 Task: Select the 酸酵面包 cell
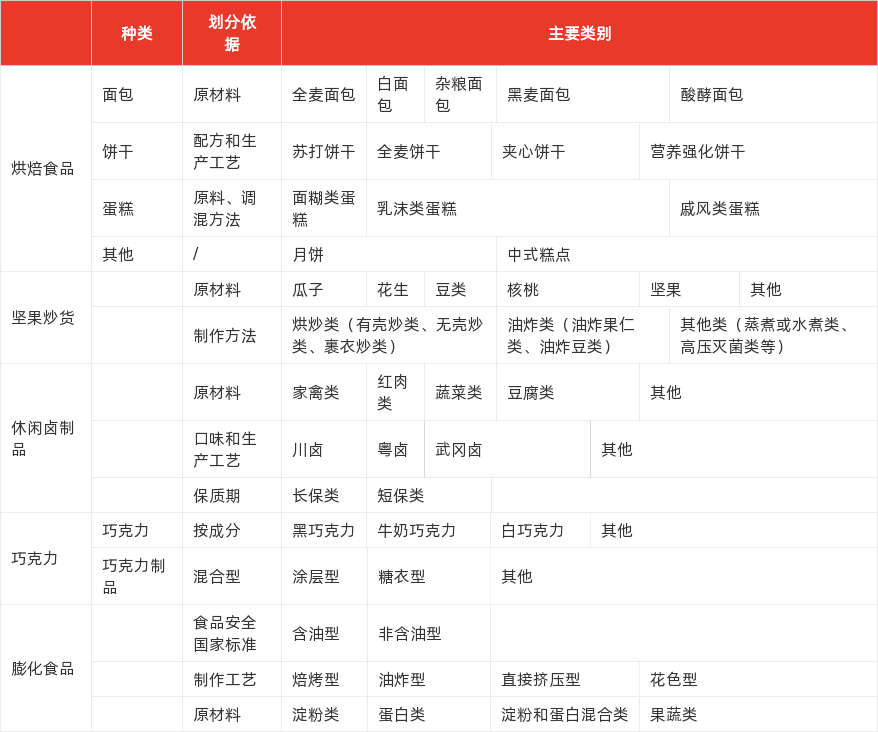tap(773, 94)
